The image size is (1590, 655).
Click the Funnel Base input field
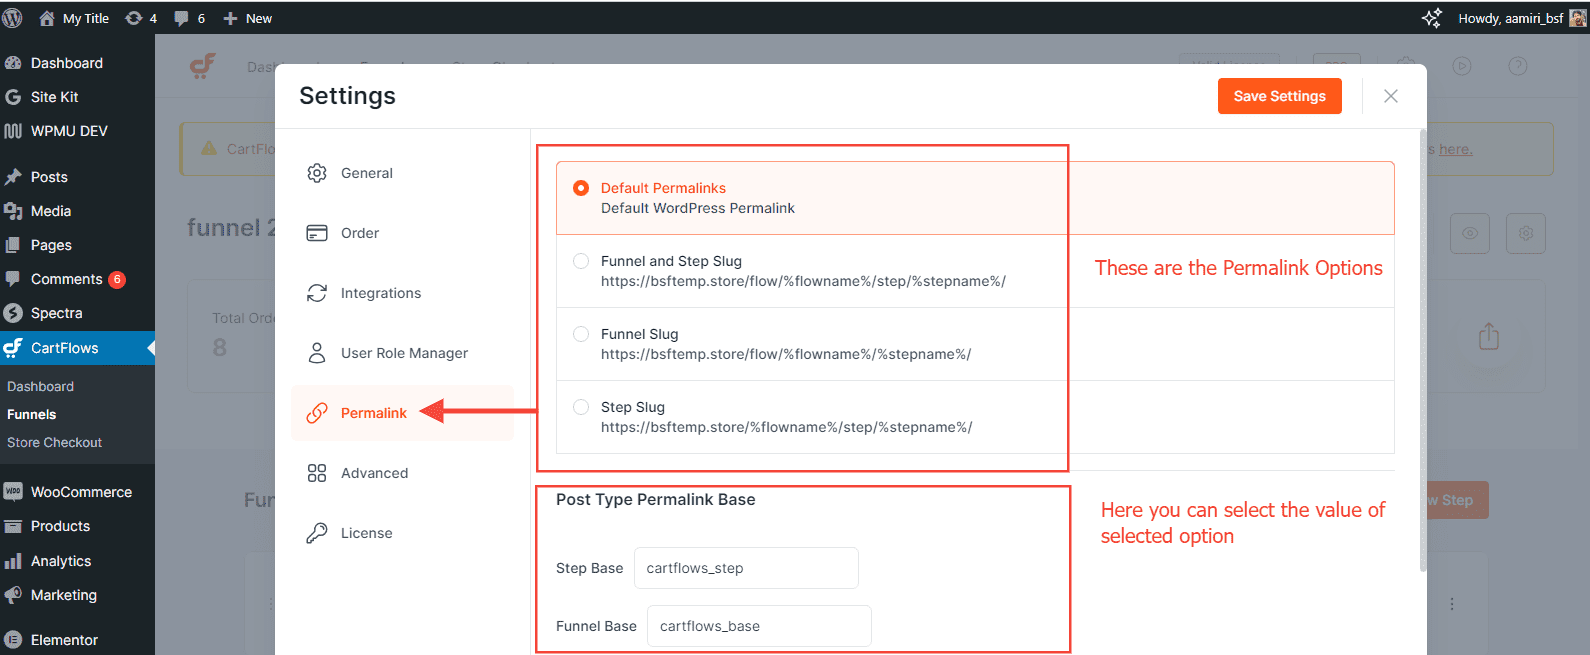pyautogui.click(x=759, y=626)
